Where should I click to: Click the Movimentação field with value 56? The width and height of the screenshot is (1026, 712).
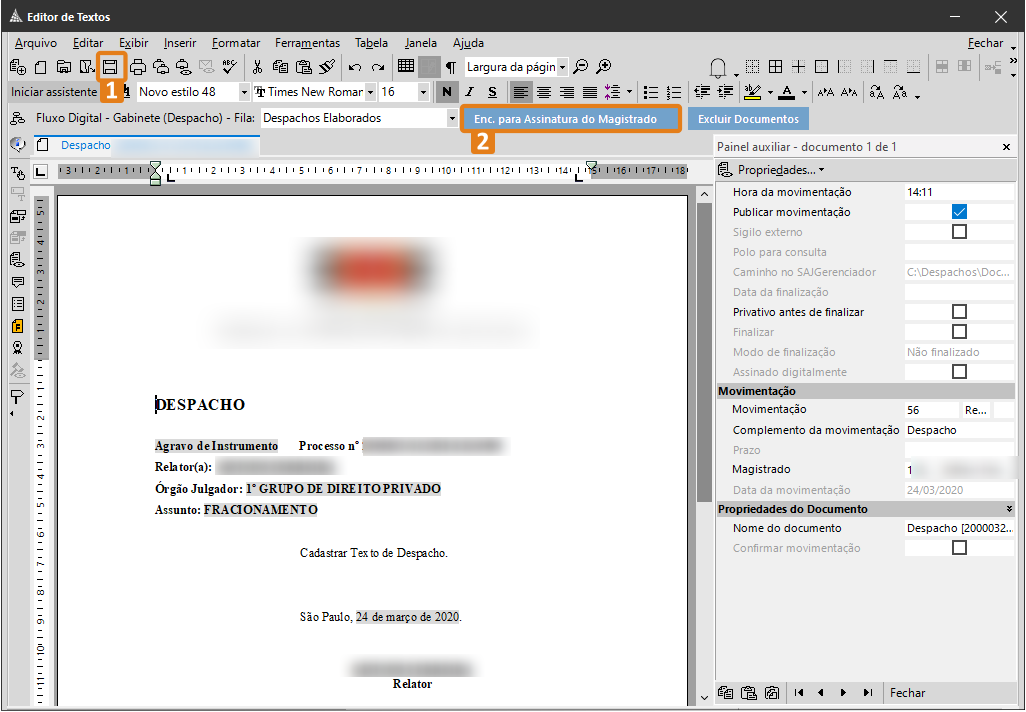932,410
